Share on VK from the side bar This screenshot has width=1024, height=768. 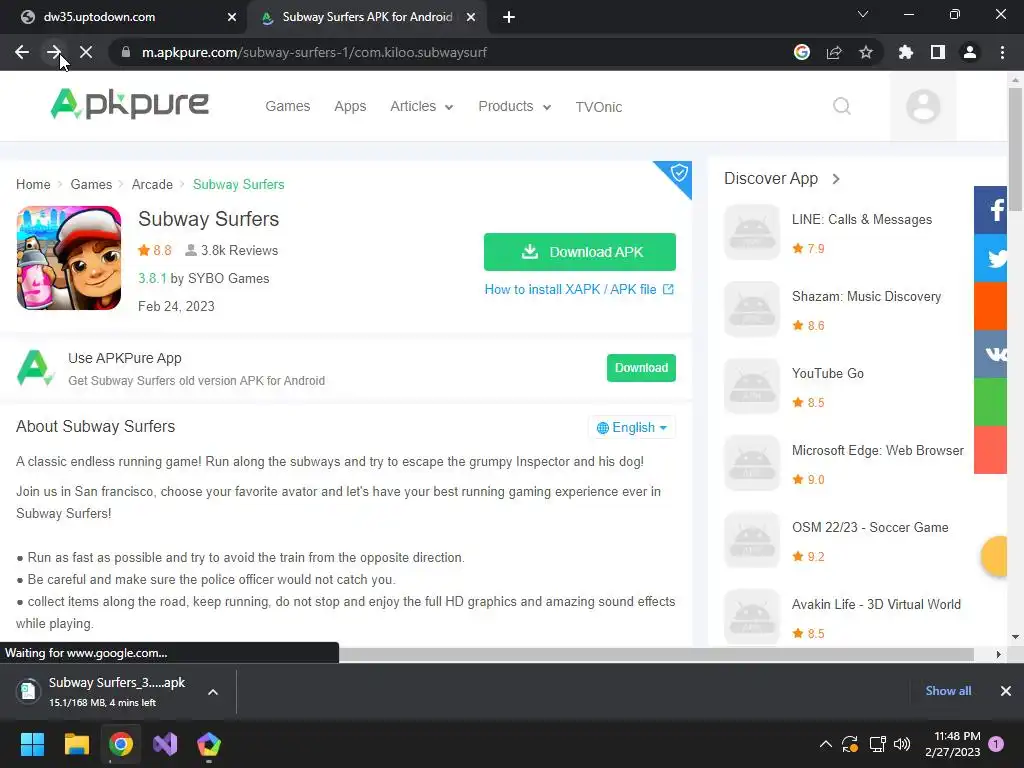coord(991,354)
